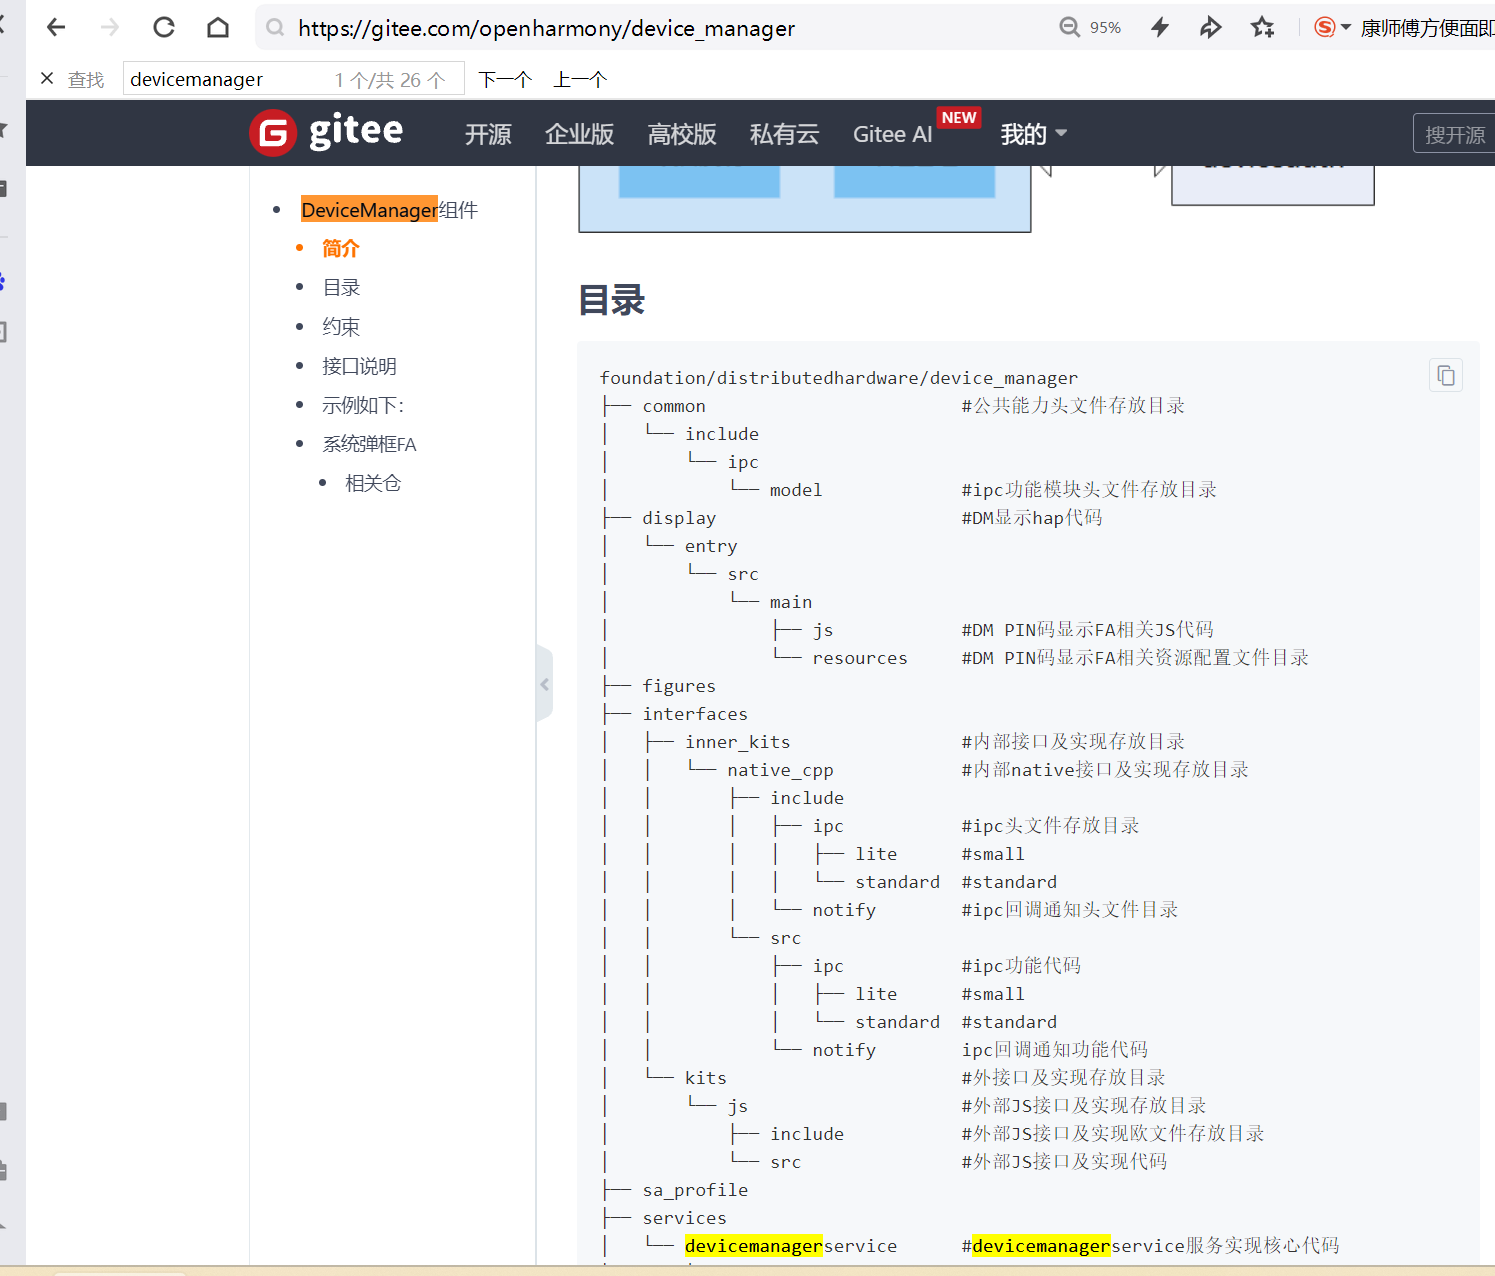Click the browser back arrow
Image resolution: width=1495 pixels, height=1276 pixels.
point(56,28)
